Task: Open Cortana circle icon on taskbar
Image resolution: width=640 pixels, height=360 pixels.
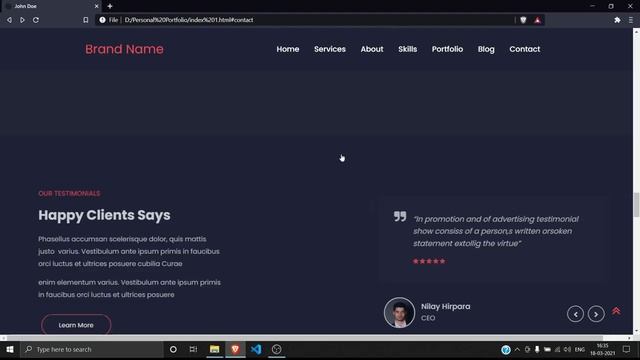Action: coord(173,349)
